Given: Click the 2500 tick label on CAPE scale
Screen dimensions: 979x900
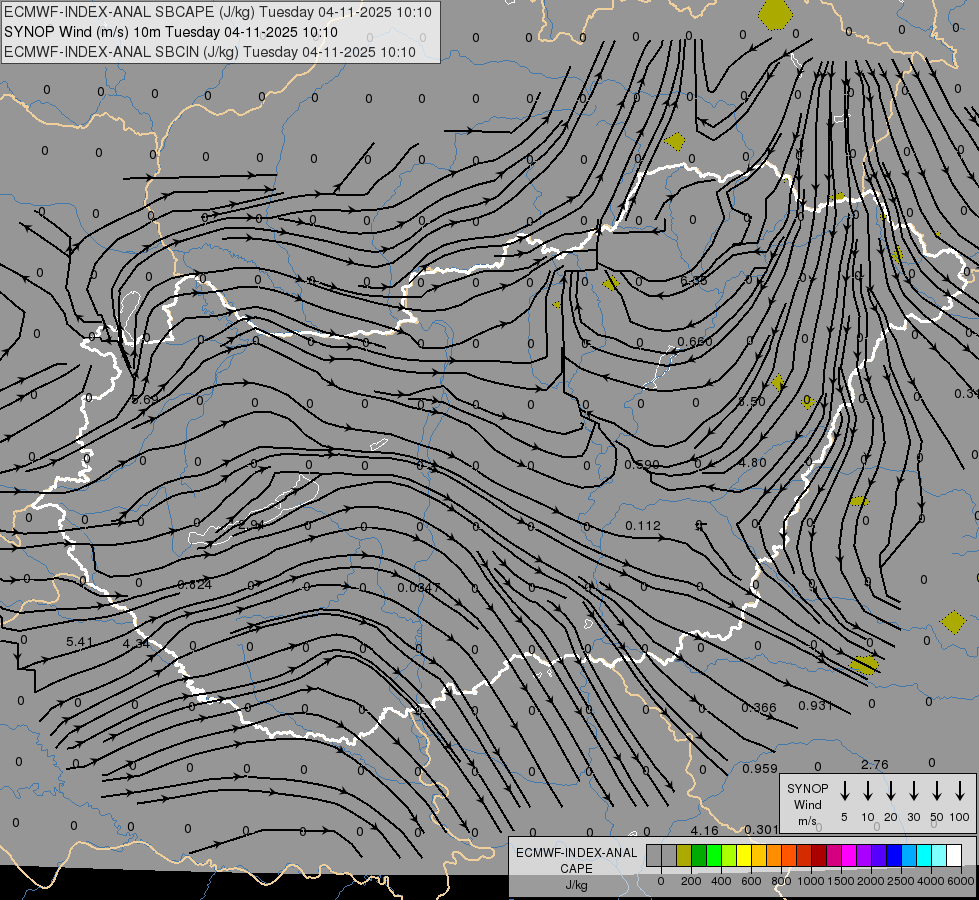Looking at the screenshot, I should click(901, 881).
